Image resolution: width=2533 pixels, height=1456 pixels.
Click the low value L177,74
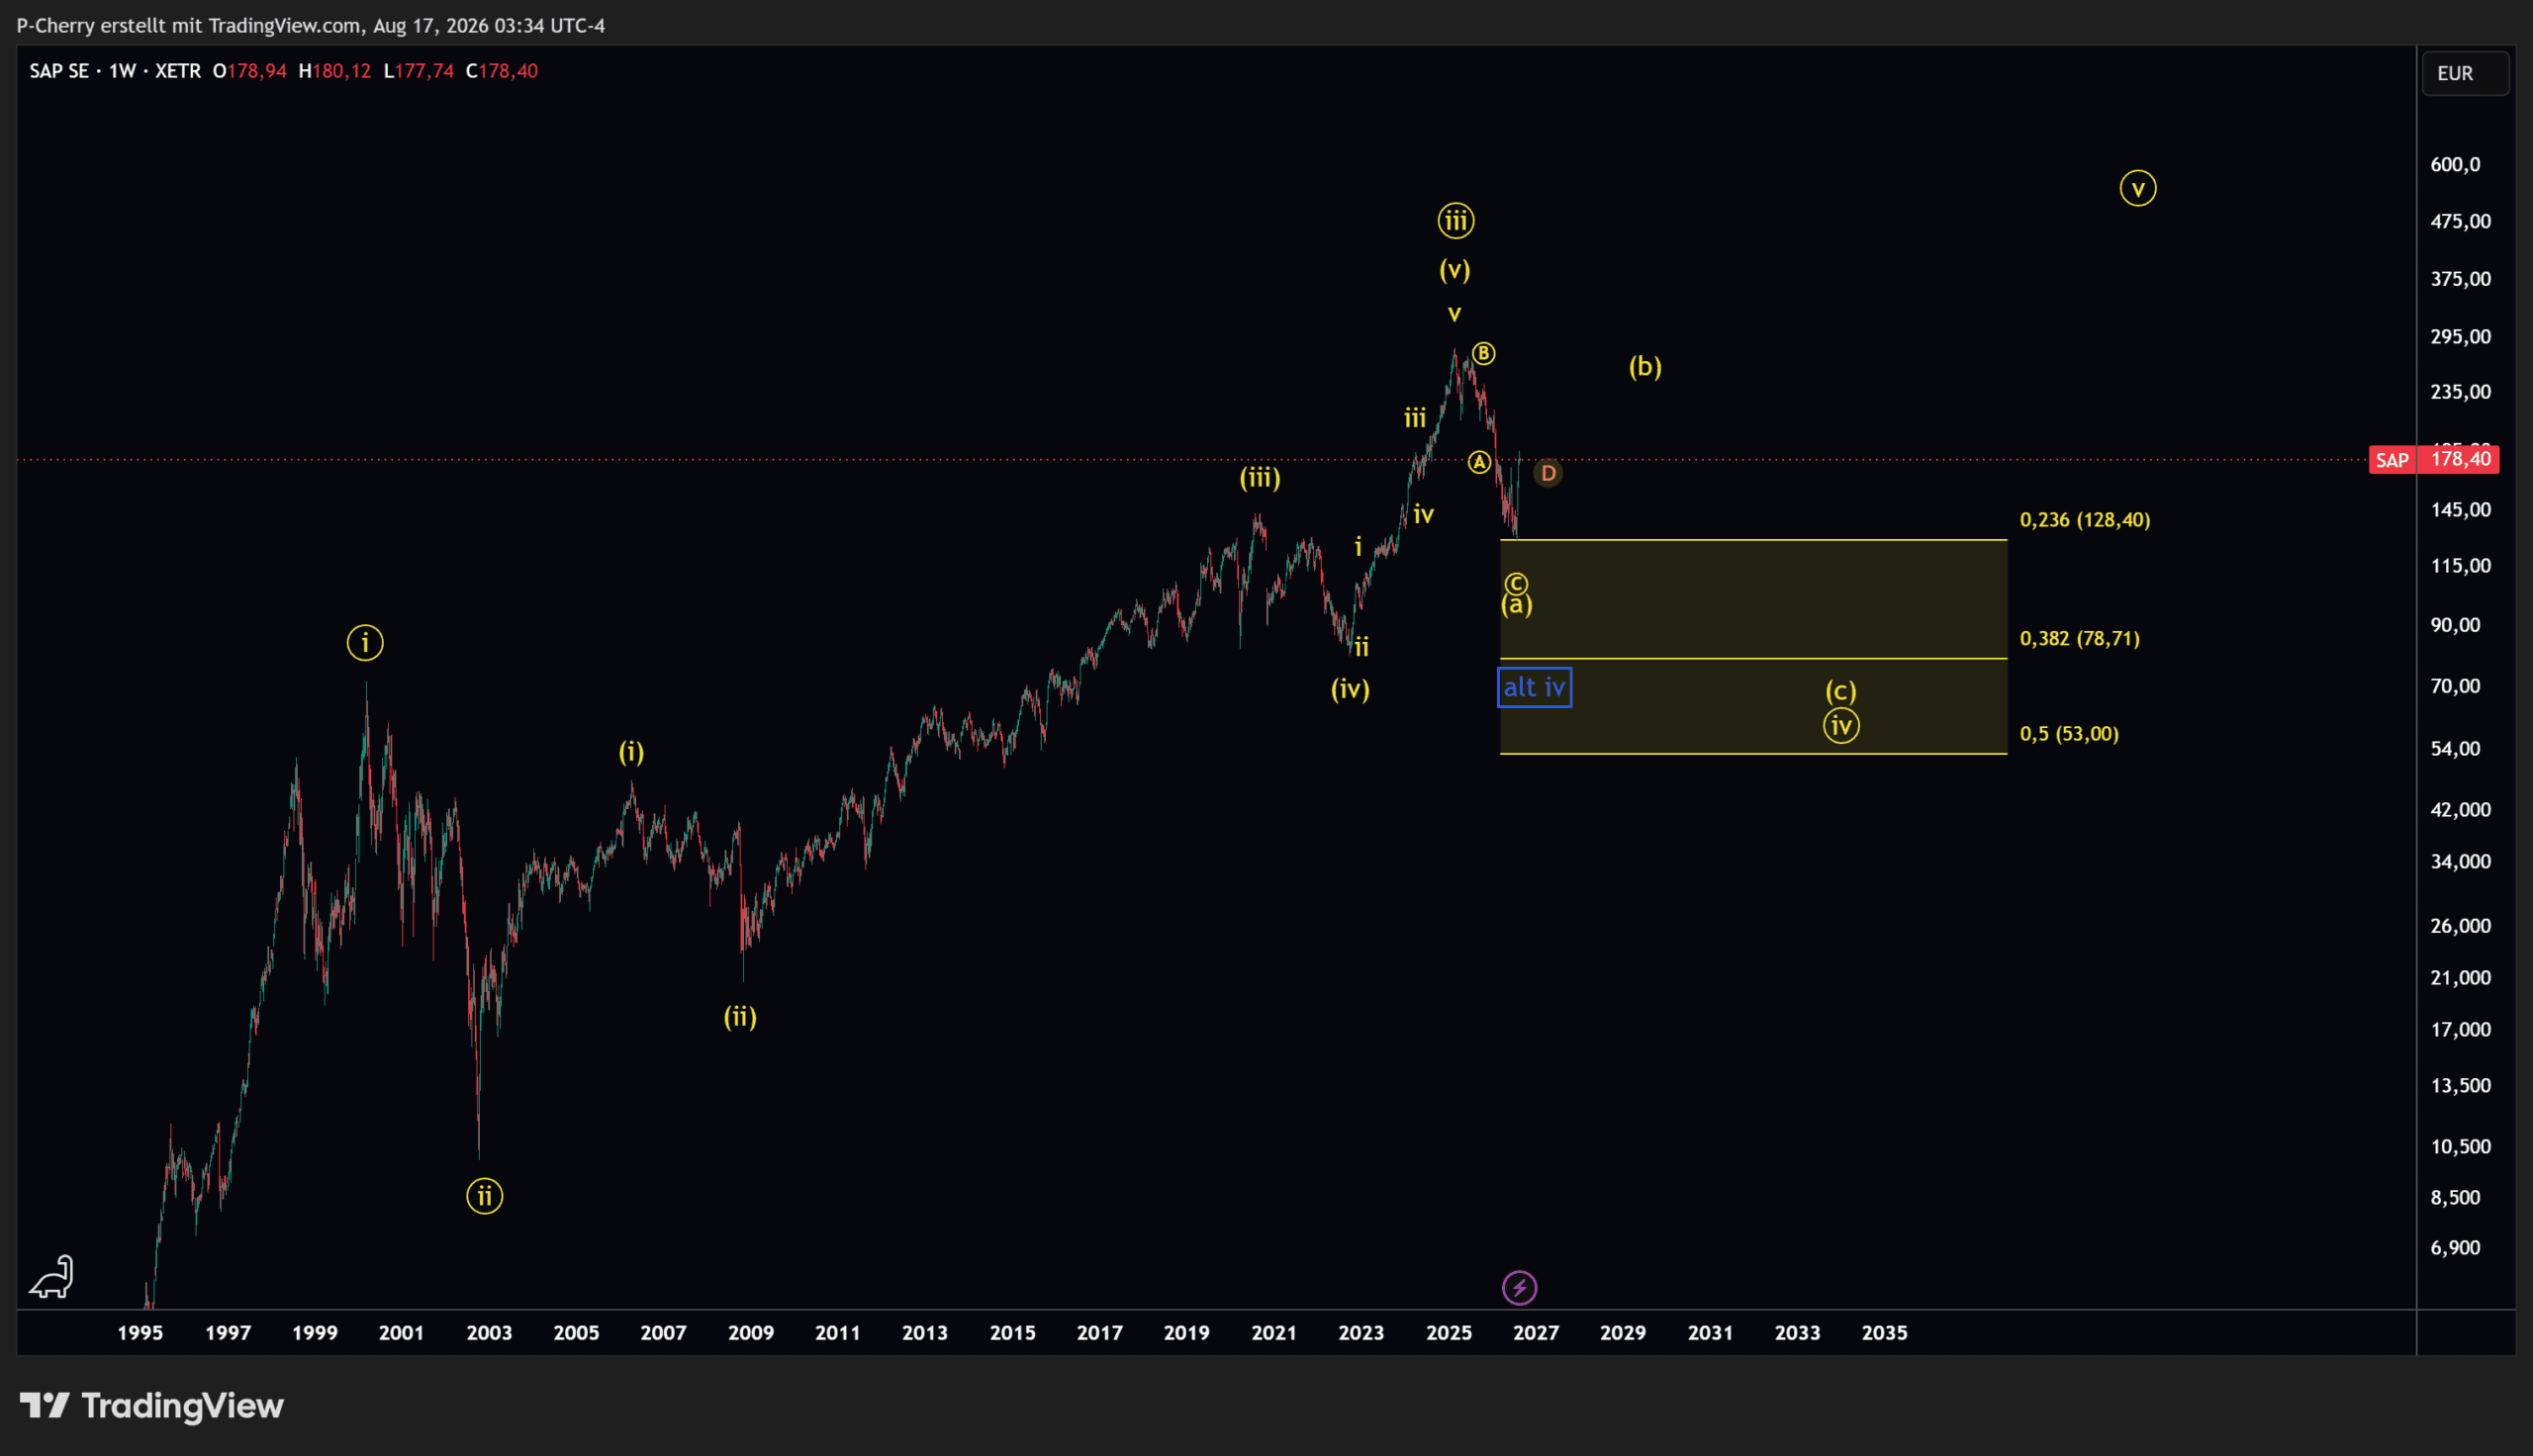[418, 71]
